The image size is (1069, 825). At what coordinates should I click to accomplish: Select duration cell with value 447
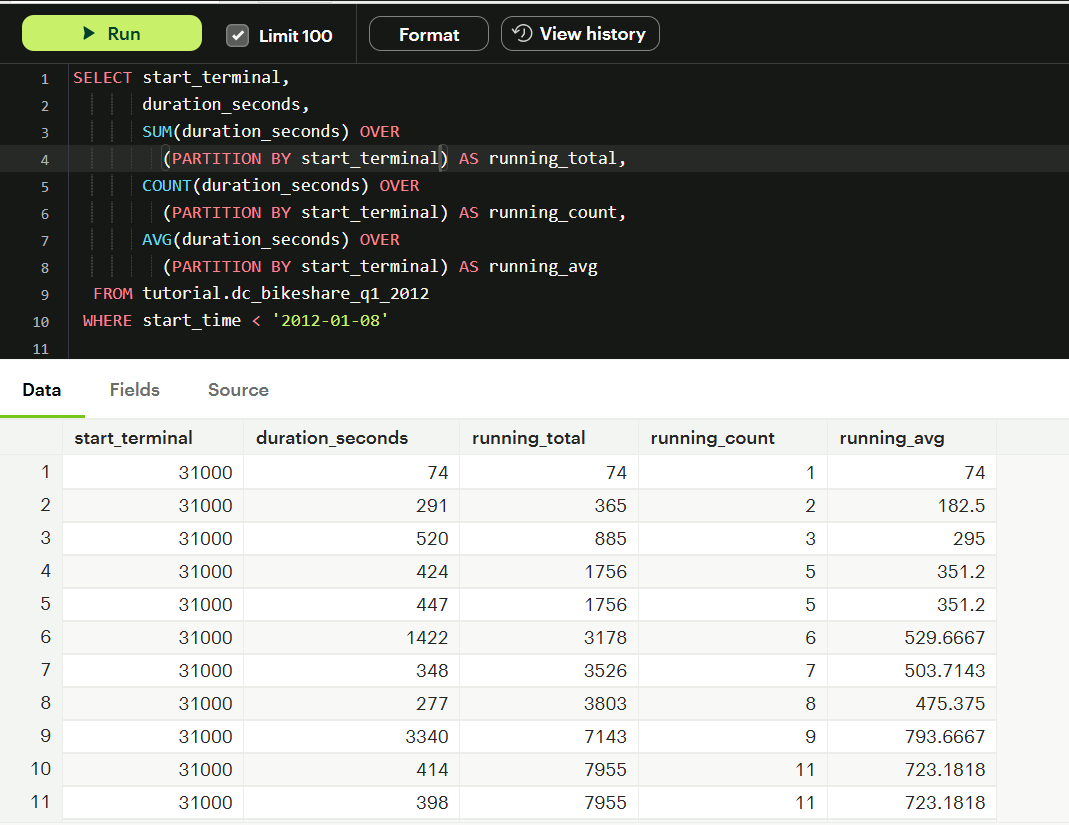[351, 605]
